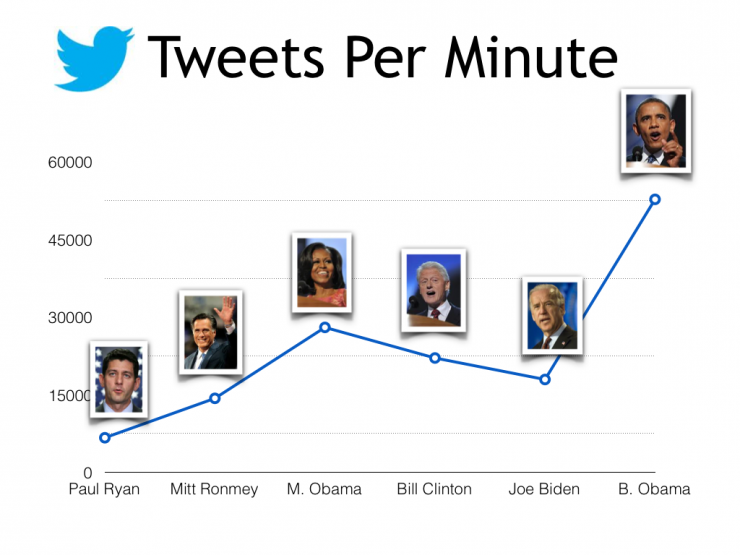Select the Mitt Romney waving photo
This screenshot has height=555, width=740.
tap(210, 332)
